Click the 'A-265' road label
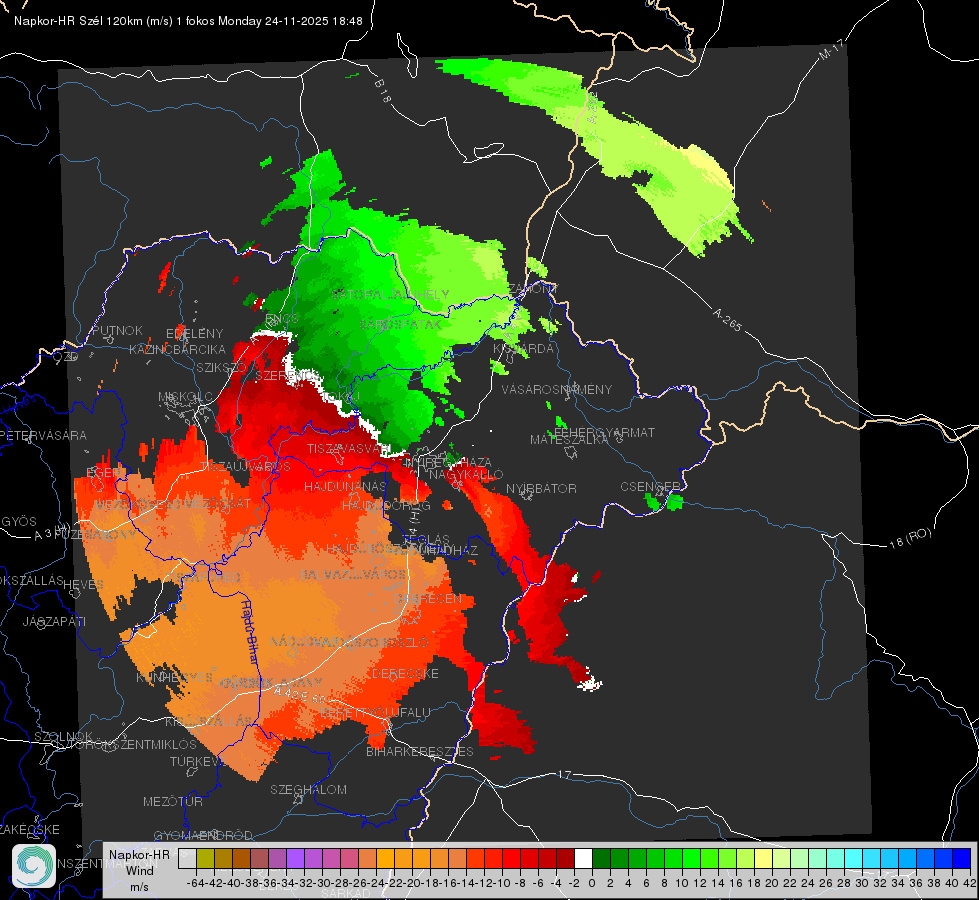 (x=727, y=319)
